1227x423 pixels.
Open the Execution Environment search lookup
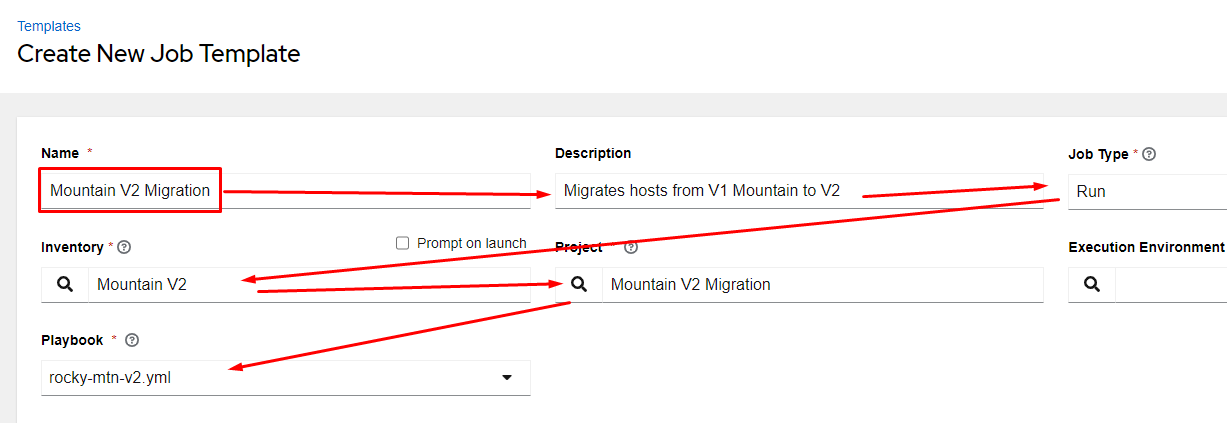(x=1092, y=285)
